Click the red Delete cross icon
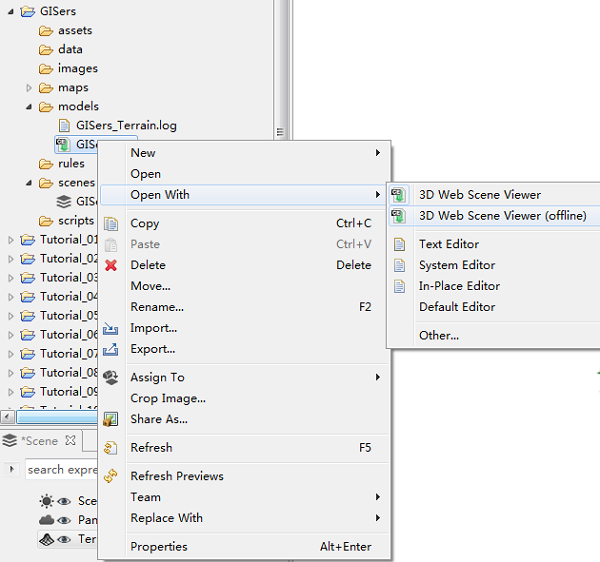The image size is (600, 562). (111, 265)
